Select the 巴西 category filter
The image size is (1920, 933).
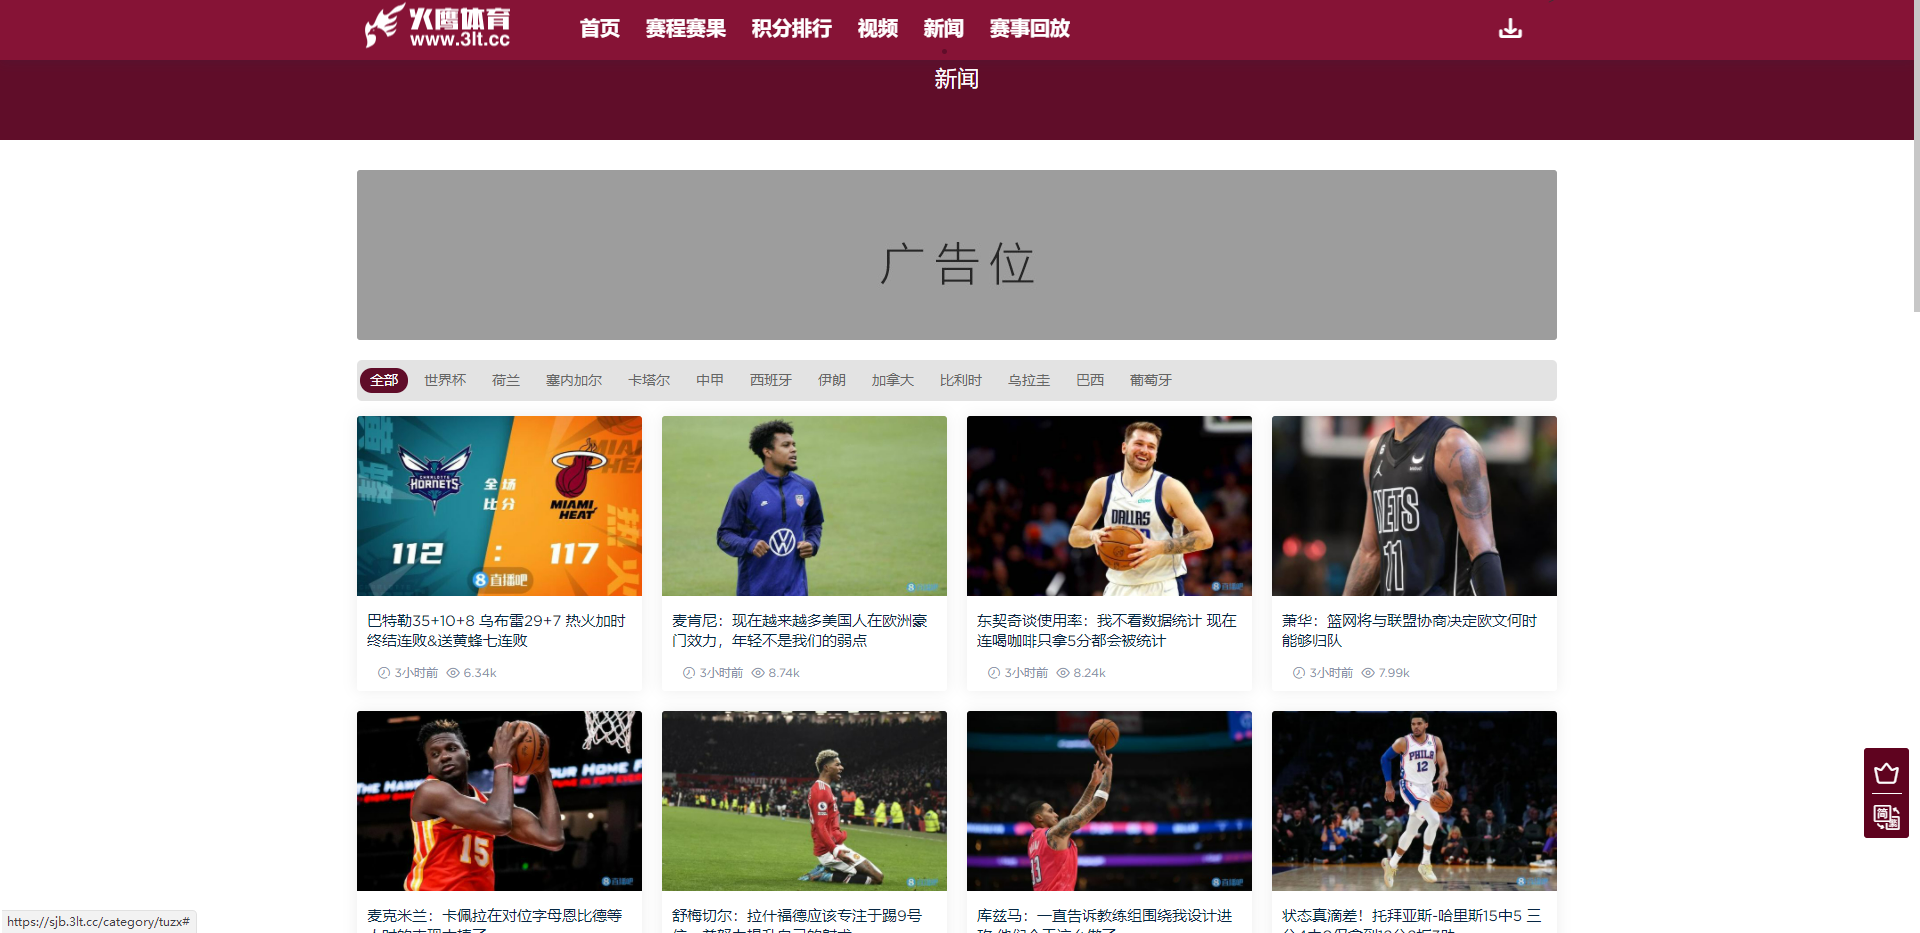[x=1090, y=380]
